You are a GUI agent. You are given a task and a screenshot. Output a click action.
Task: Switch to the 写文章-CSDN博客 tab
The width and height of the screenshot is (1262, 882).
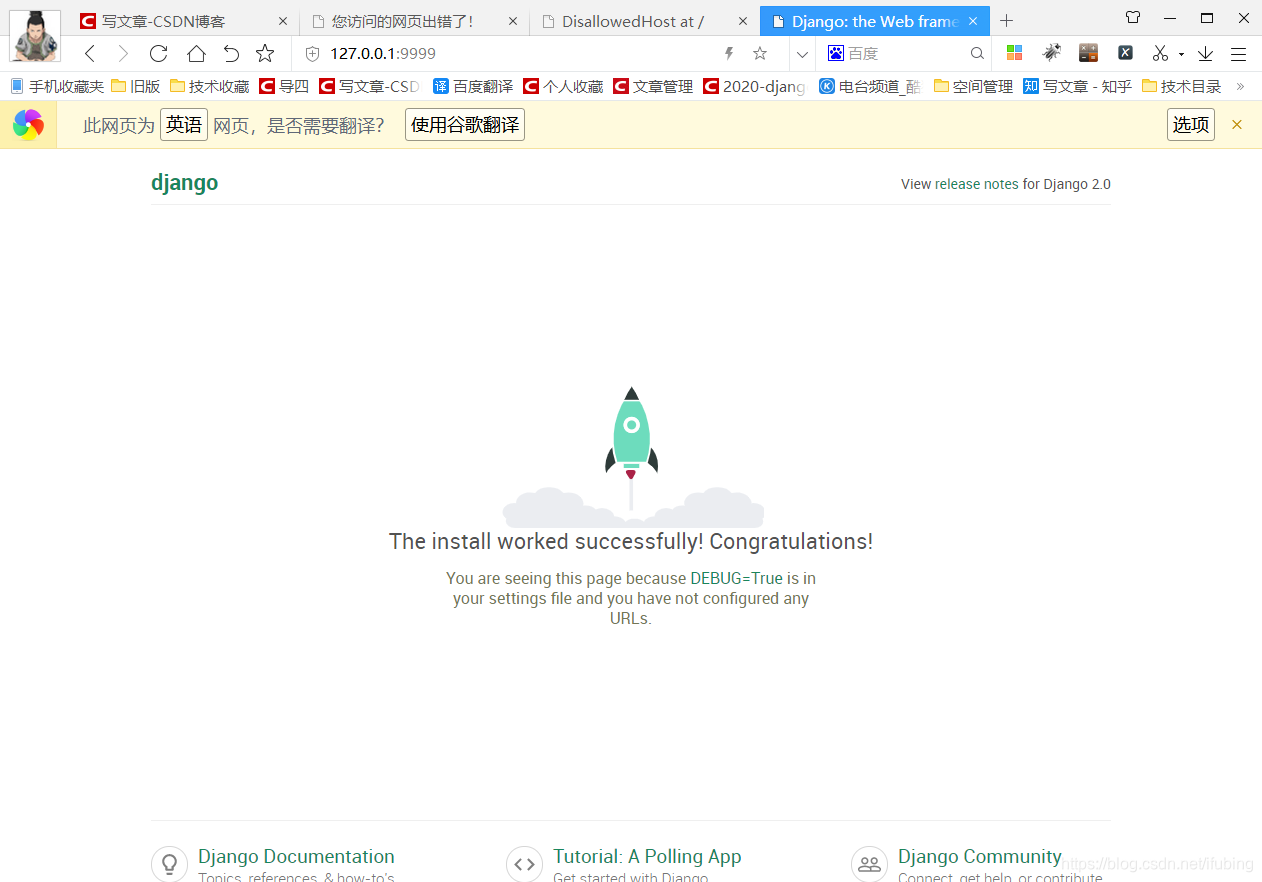tap(184, 21)
